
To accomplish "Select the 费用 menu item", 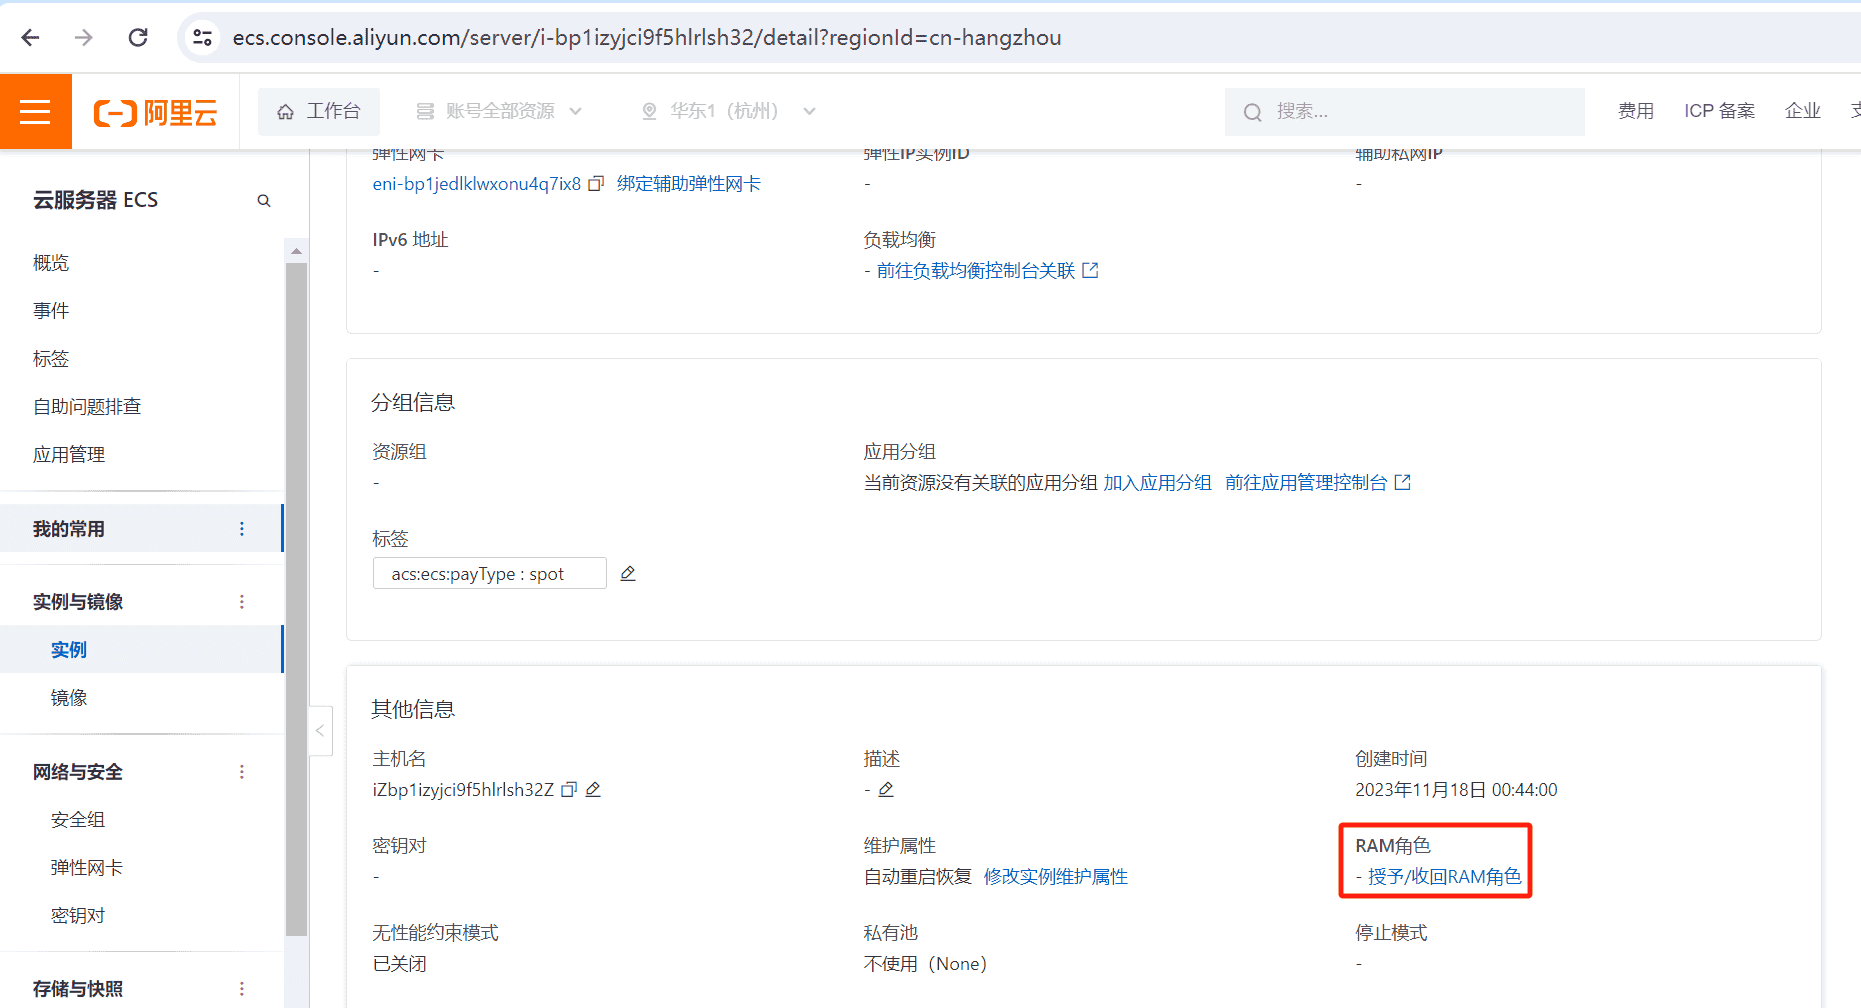I will coord(1636,111).
